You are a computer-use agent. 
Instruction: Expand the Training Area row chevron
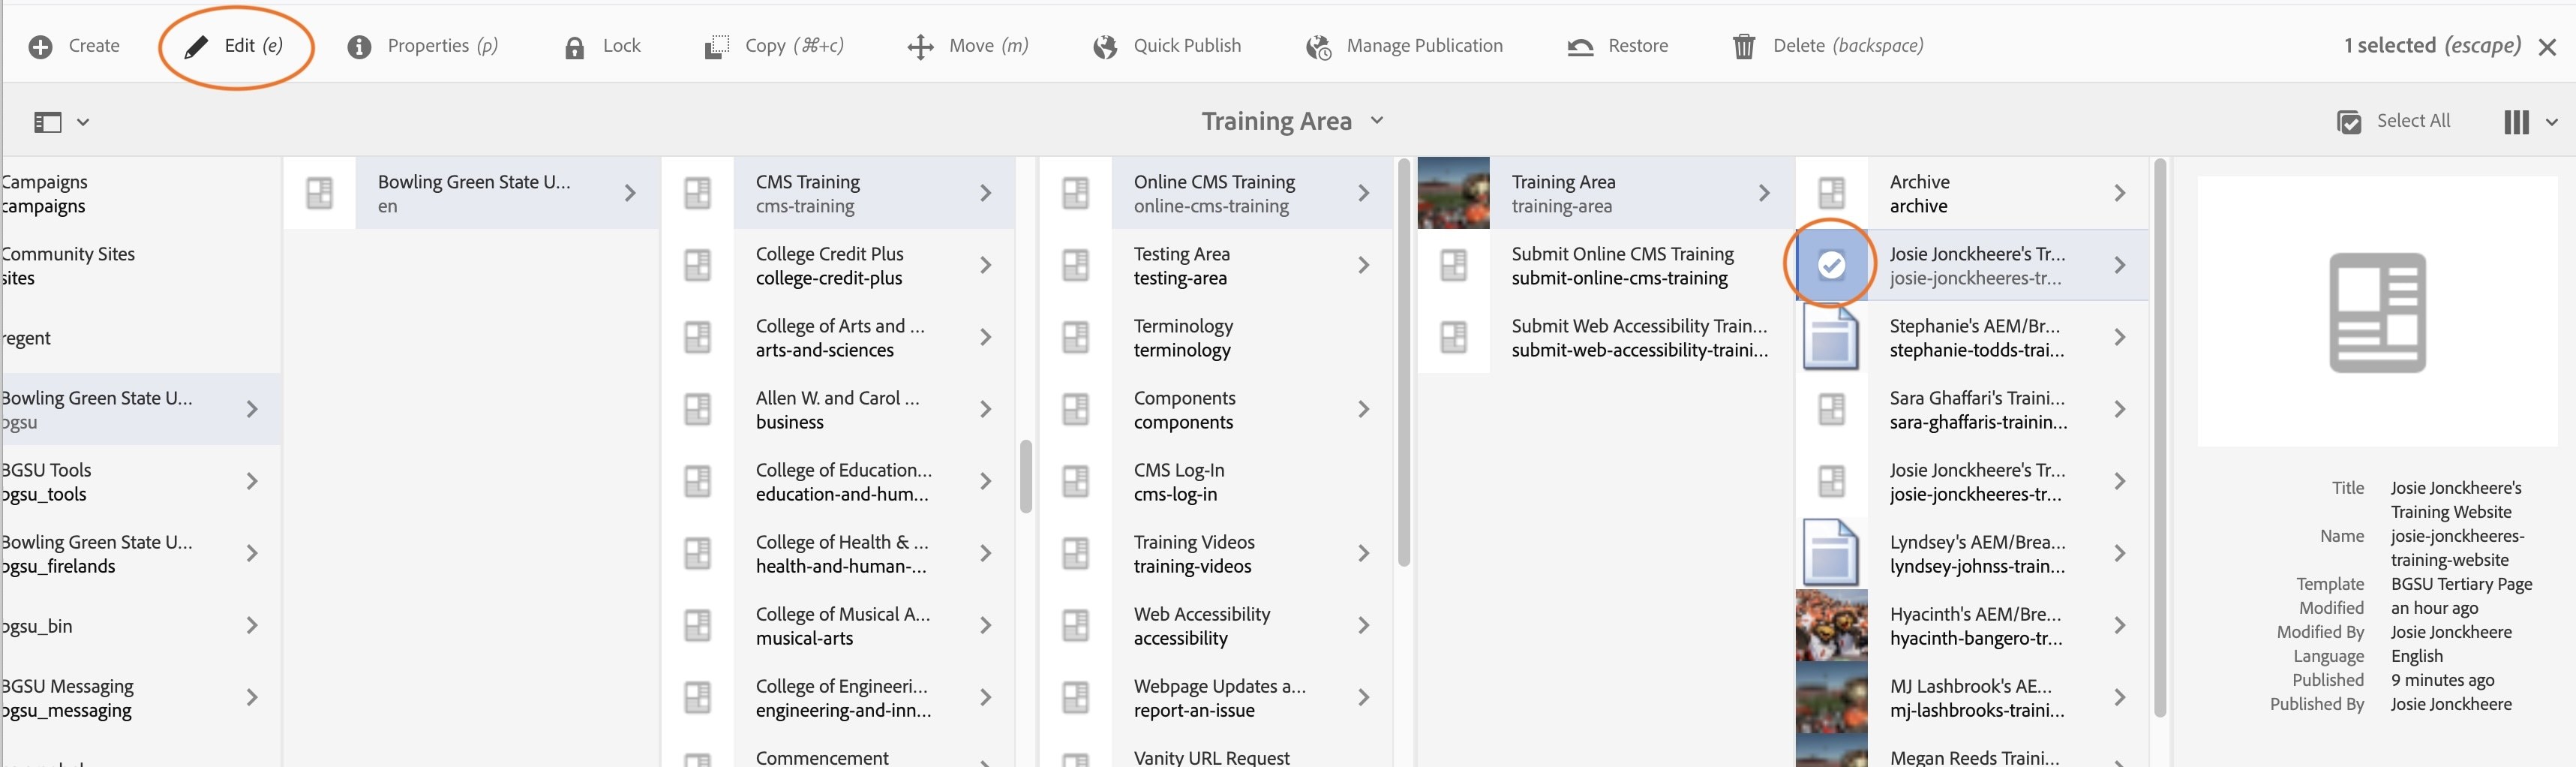(1764, 193)
